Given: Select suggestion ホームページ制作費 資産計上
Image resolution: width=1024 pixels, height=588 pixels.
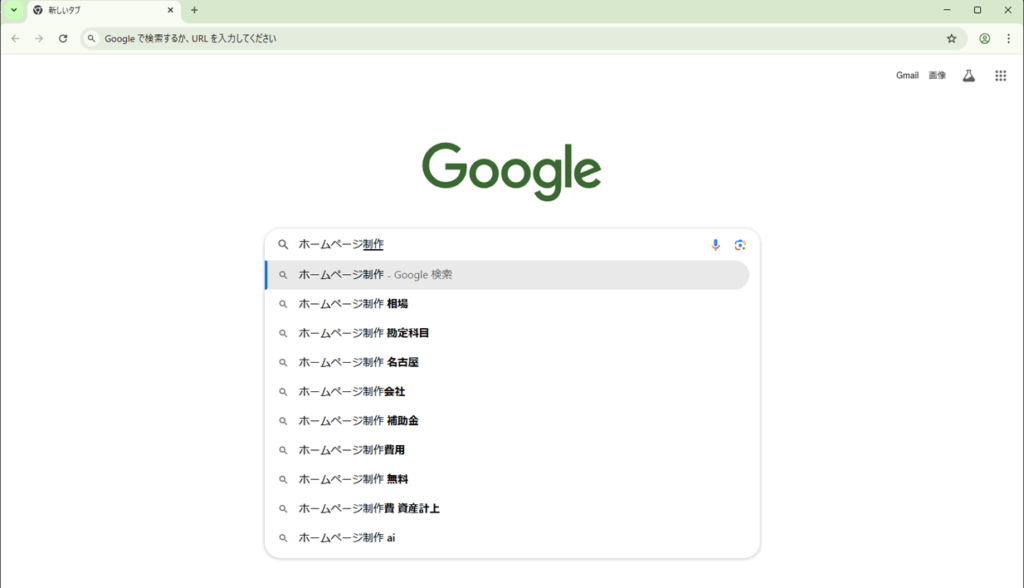Looking at the screenshot, I should pyautogui.click(x=507, y=508).
